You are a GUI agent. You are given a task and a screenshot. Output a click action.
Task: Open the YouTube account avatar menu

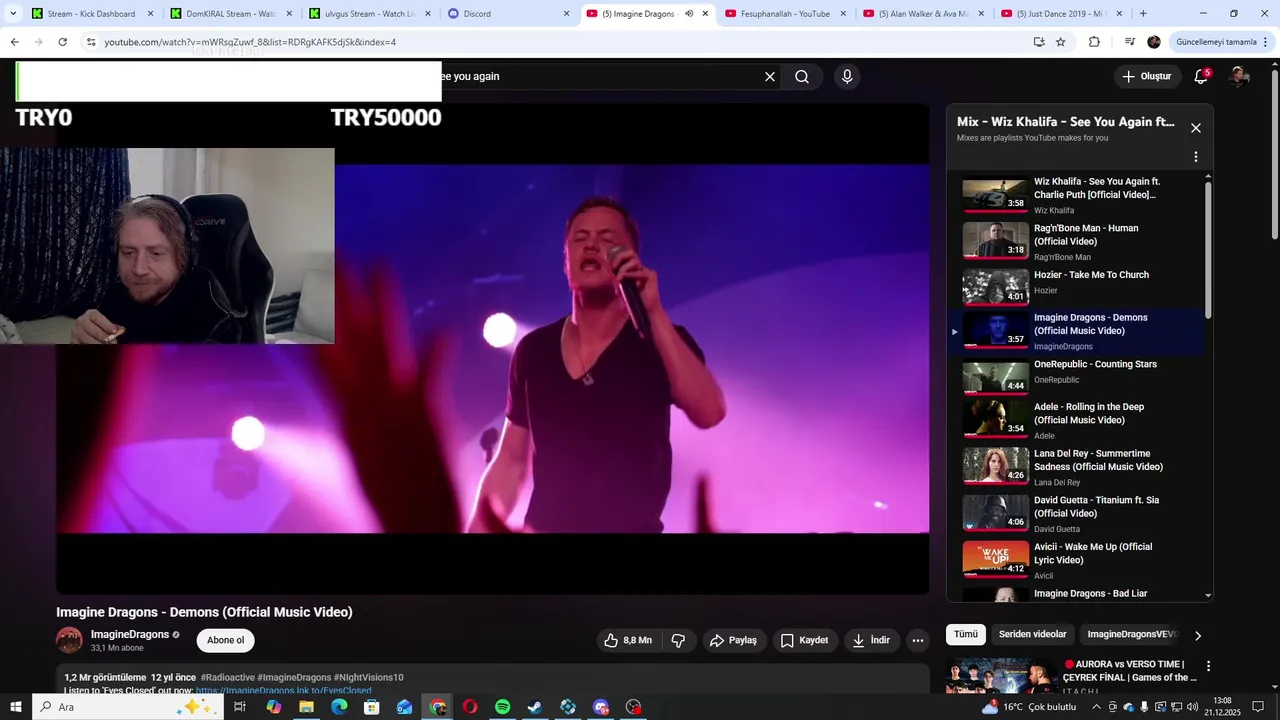(1240, 77)
